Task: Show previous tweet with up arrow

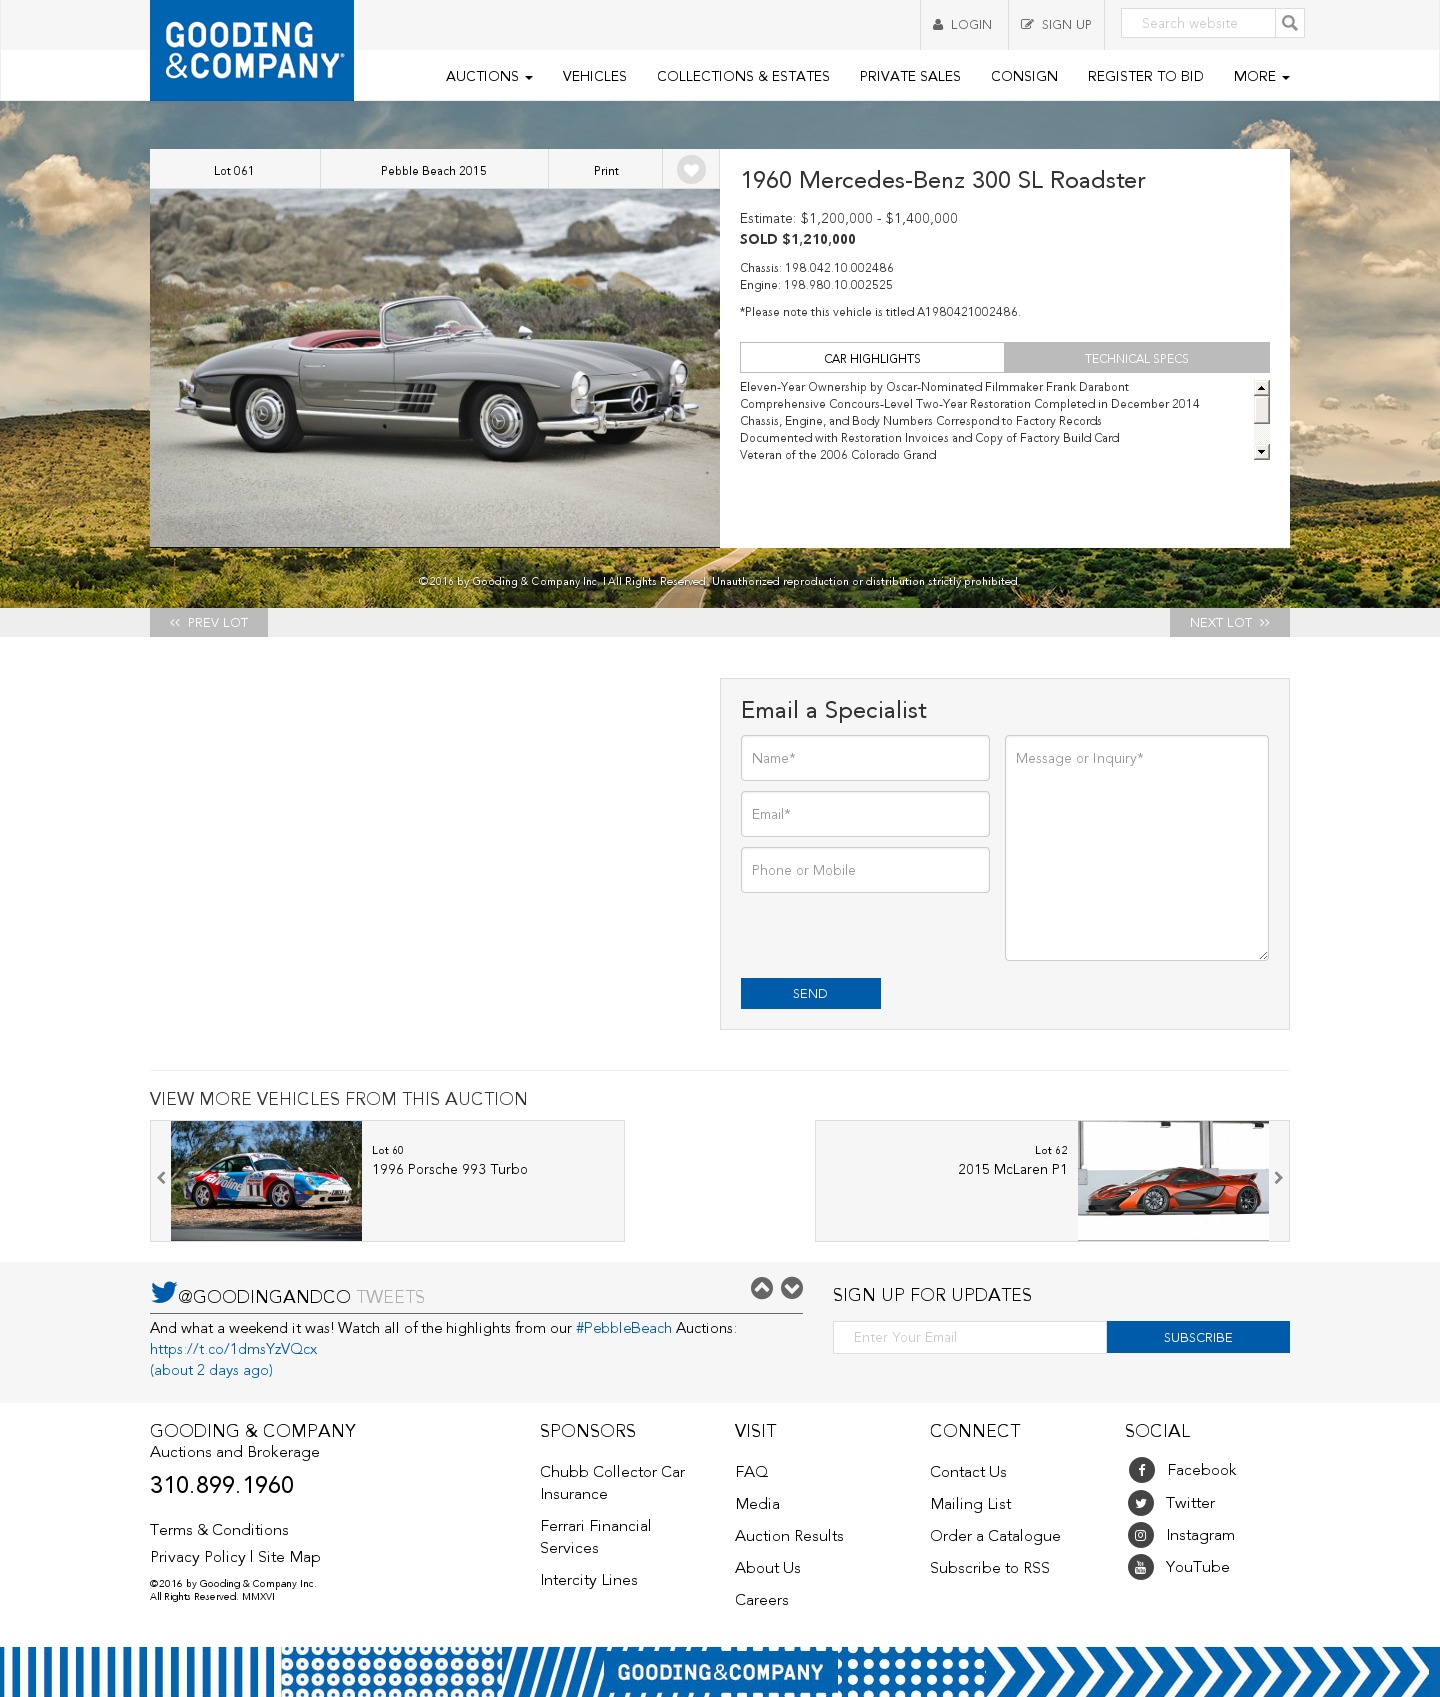Action: tap(762, 1288)
